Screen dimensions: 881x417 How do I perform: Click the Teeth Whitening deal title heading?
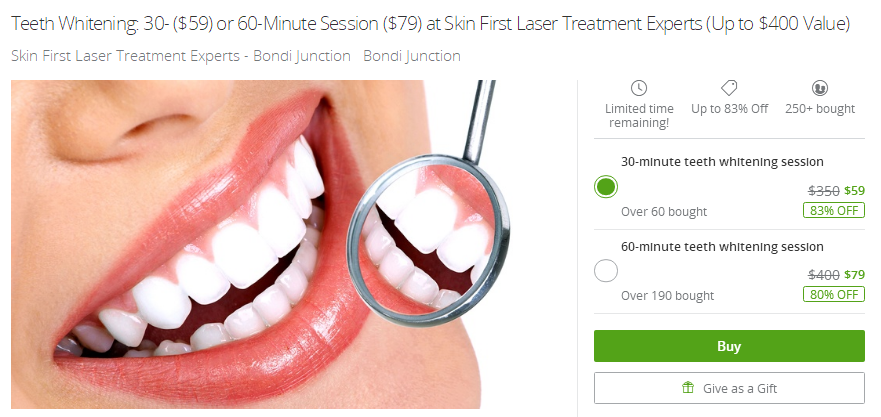pyautogui.click(x=430, y=24)
